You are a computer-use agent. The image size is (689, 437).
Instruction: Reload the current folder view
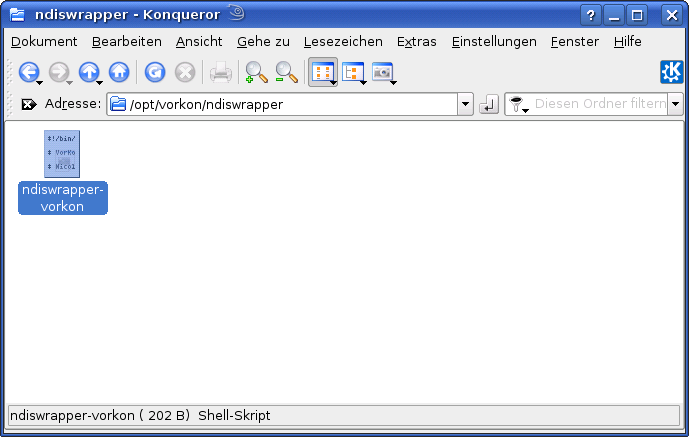(155, 72)
